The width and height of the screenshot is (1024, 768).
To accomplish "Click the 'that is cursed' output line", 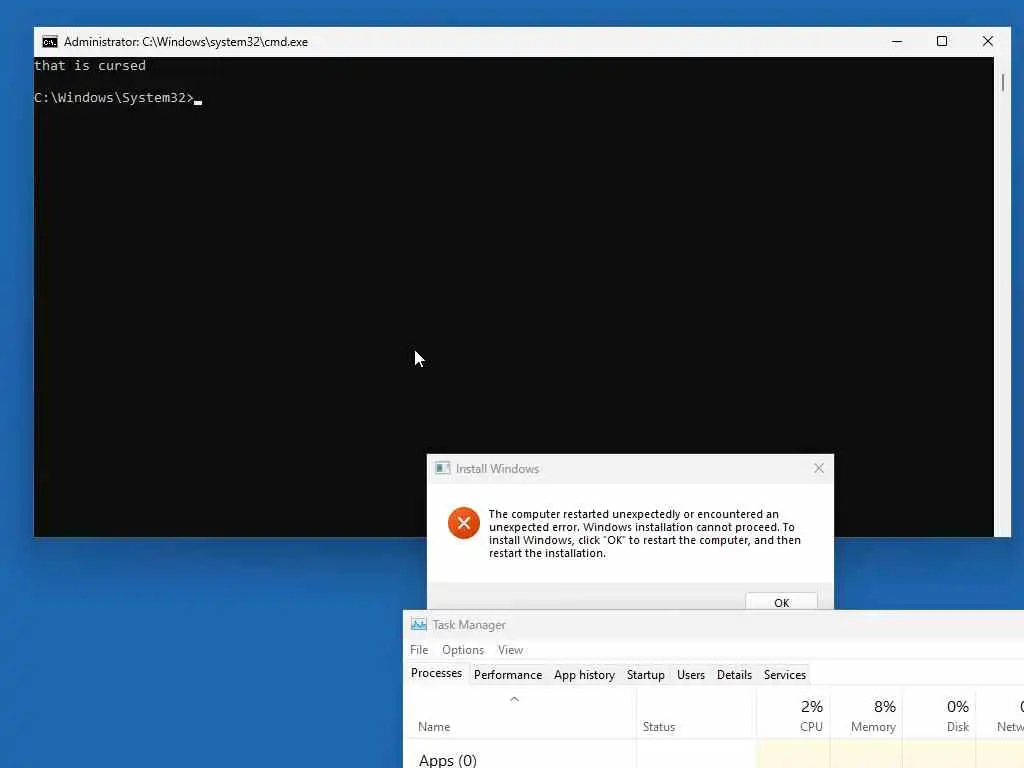I will click(x=89, y=65).
